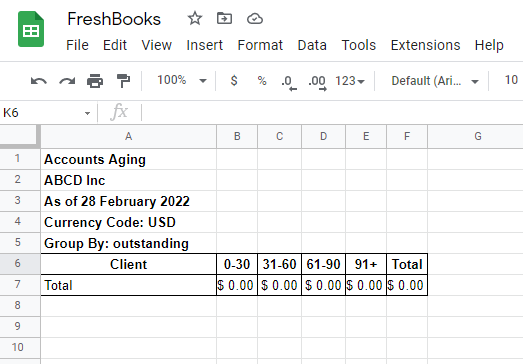Viewport: 523px width, 364px height.
Task: Select the 91+ header cell
Action: coord(366,264)
